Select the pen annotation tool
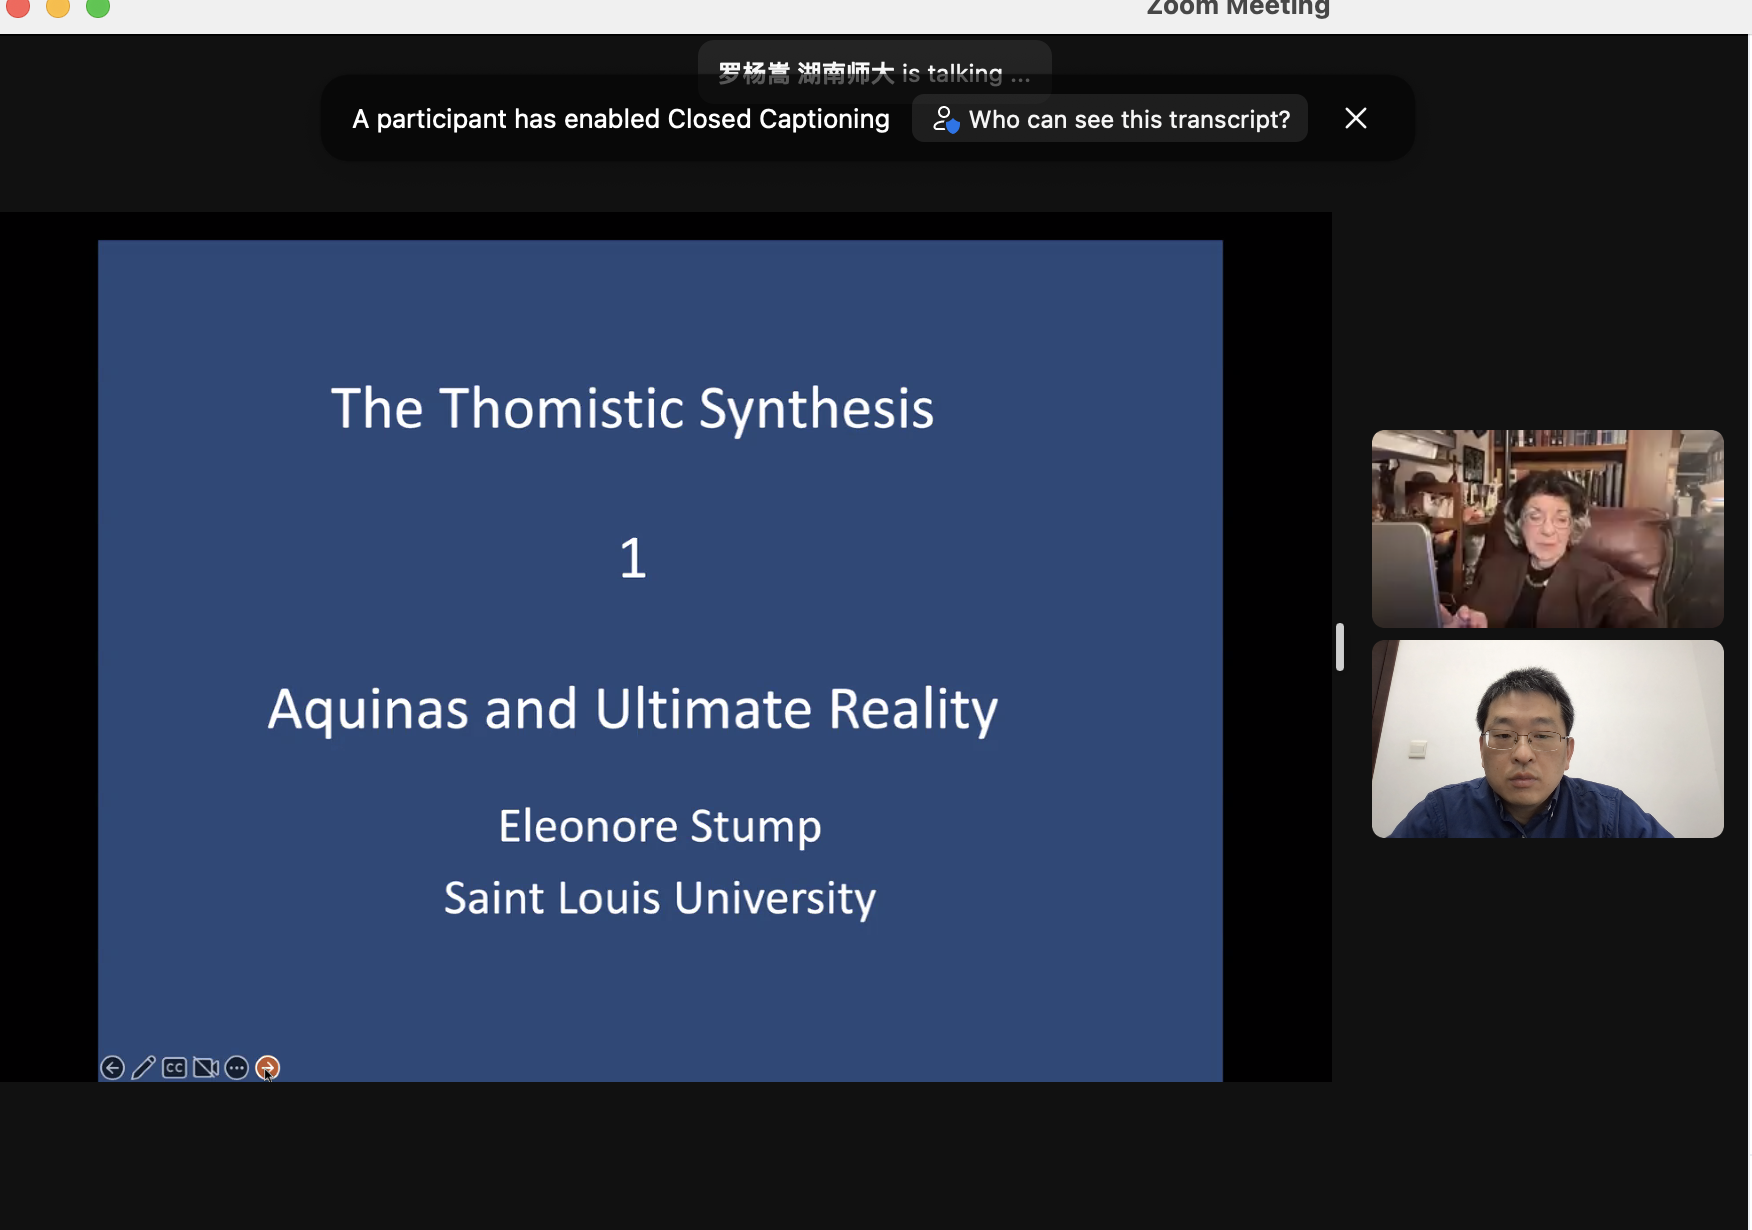Viewport: 1752px width, 1230px height. click(143, 1068)
